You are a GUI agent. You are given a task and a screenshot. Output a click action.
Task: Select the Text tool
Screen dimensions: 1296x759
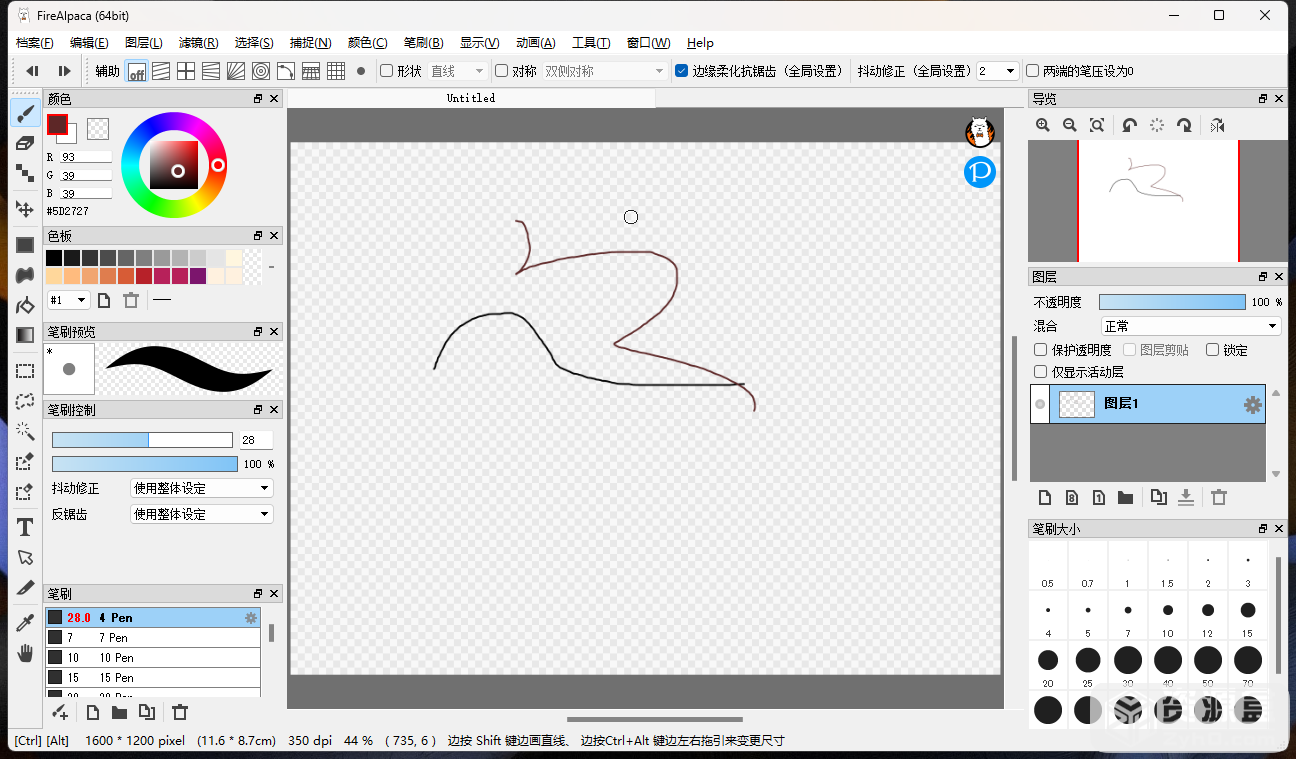[25, 527]
